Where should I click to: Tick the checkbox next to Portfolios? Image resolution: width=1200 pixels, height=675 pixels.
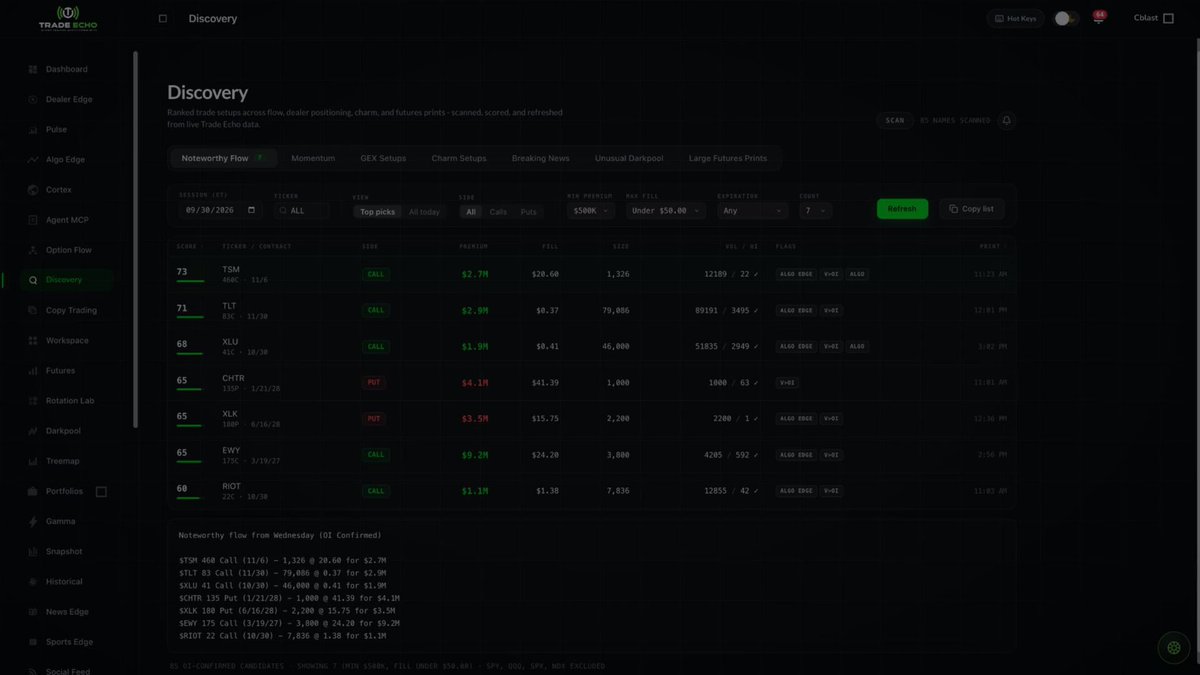[101, 492]
